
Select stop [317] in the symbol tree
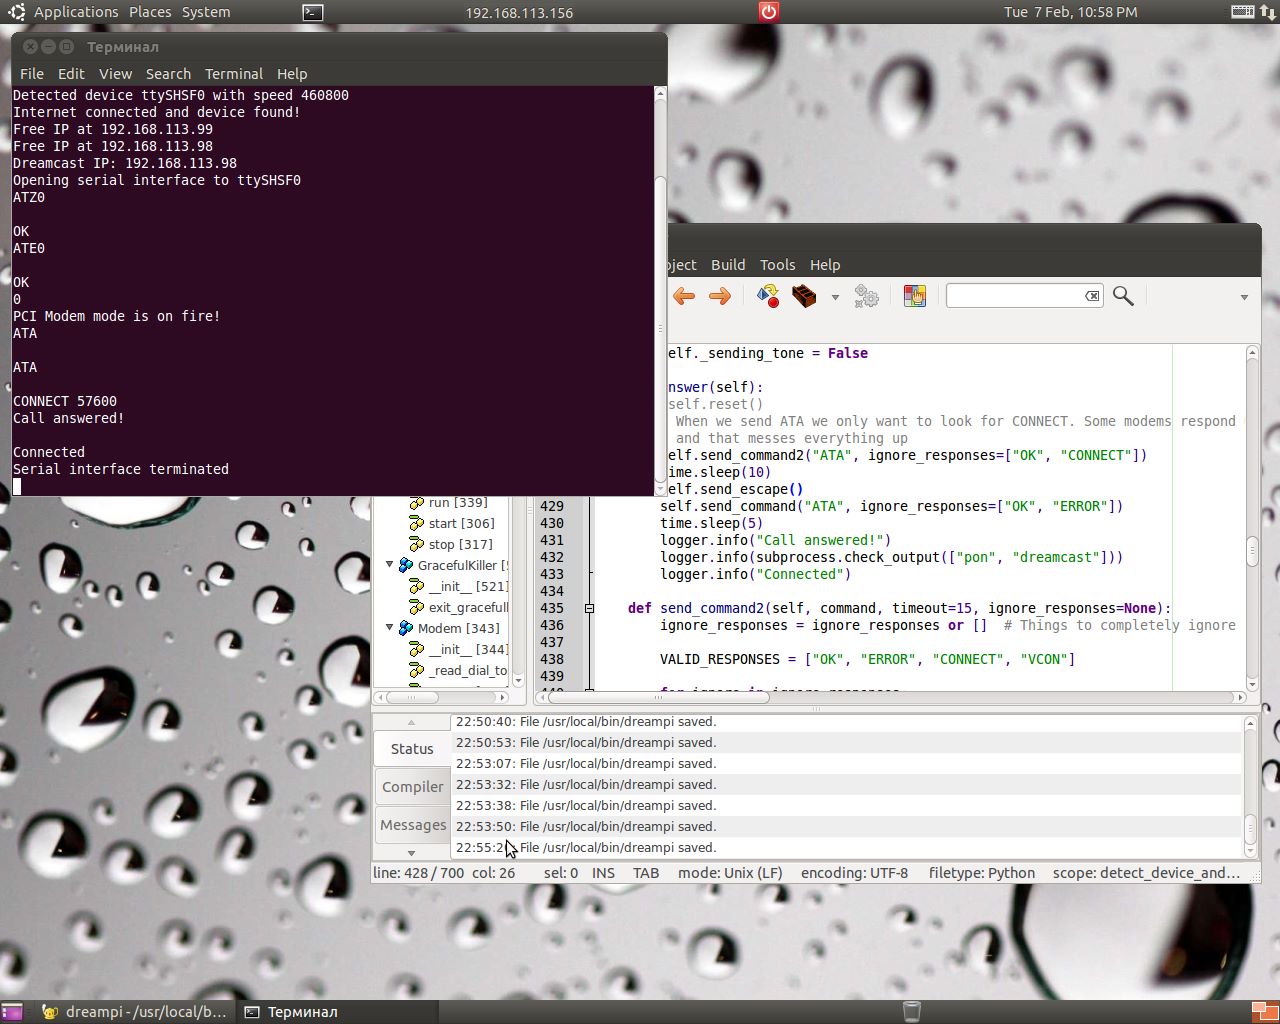click(x=460, y=544)
